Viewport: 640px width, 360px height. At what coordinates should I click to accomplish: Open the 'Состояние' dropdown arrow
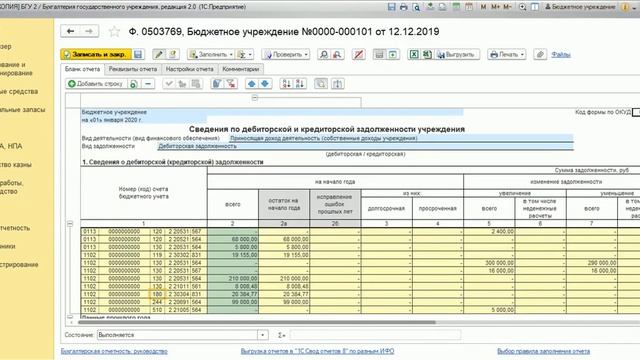tap(262, 335)
